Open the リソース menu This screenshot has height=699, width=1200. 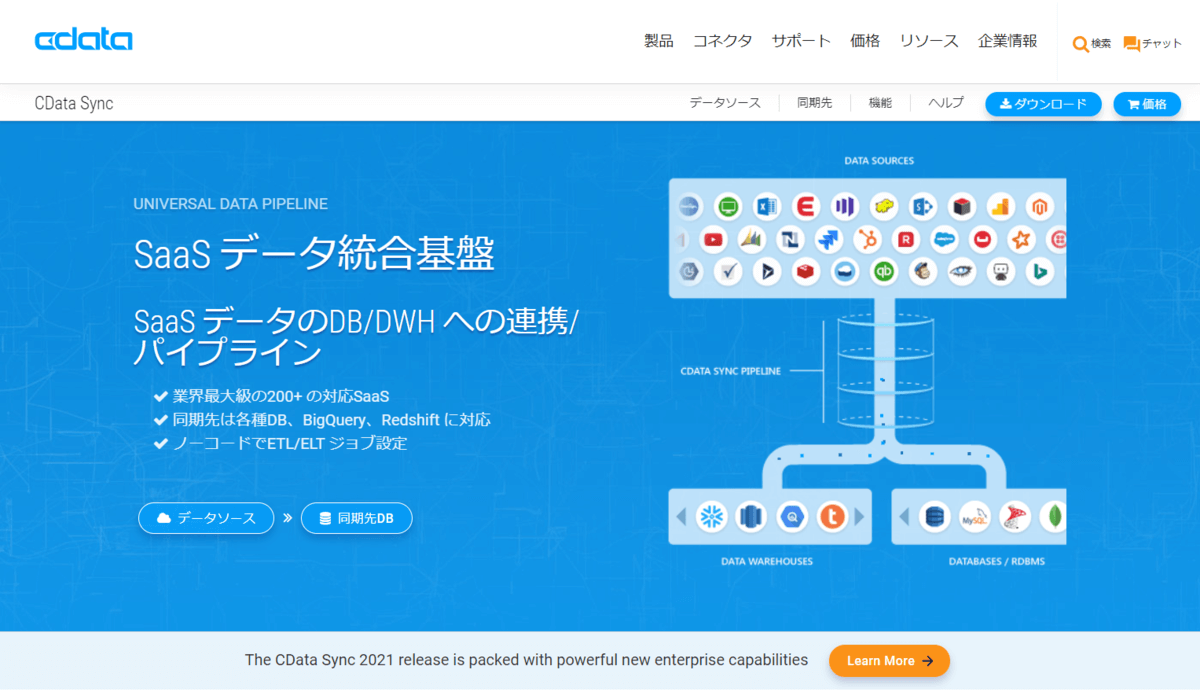929,41
